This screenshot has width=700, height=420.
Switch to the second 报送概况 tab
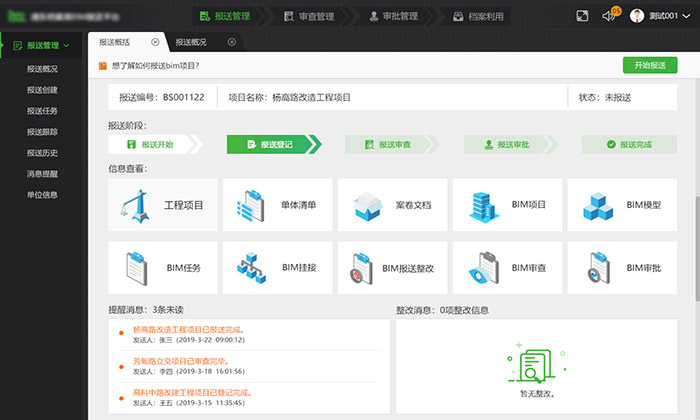(190, 42)
